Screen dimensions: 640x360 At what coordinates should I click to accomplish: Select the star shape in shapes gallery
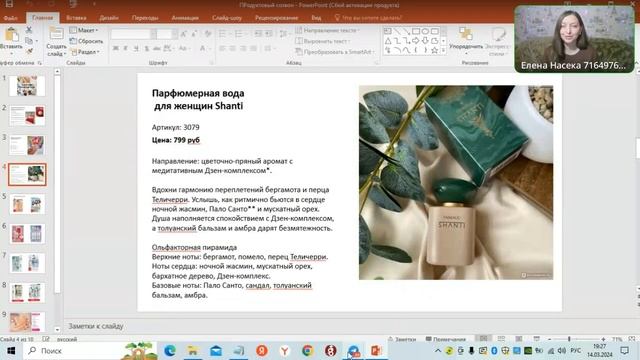[435, 51]
